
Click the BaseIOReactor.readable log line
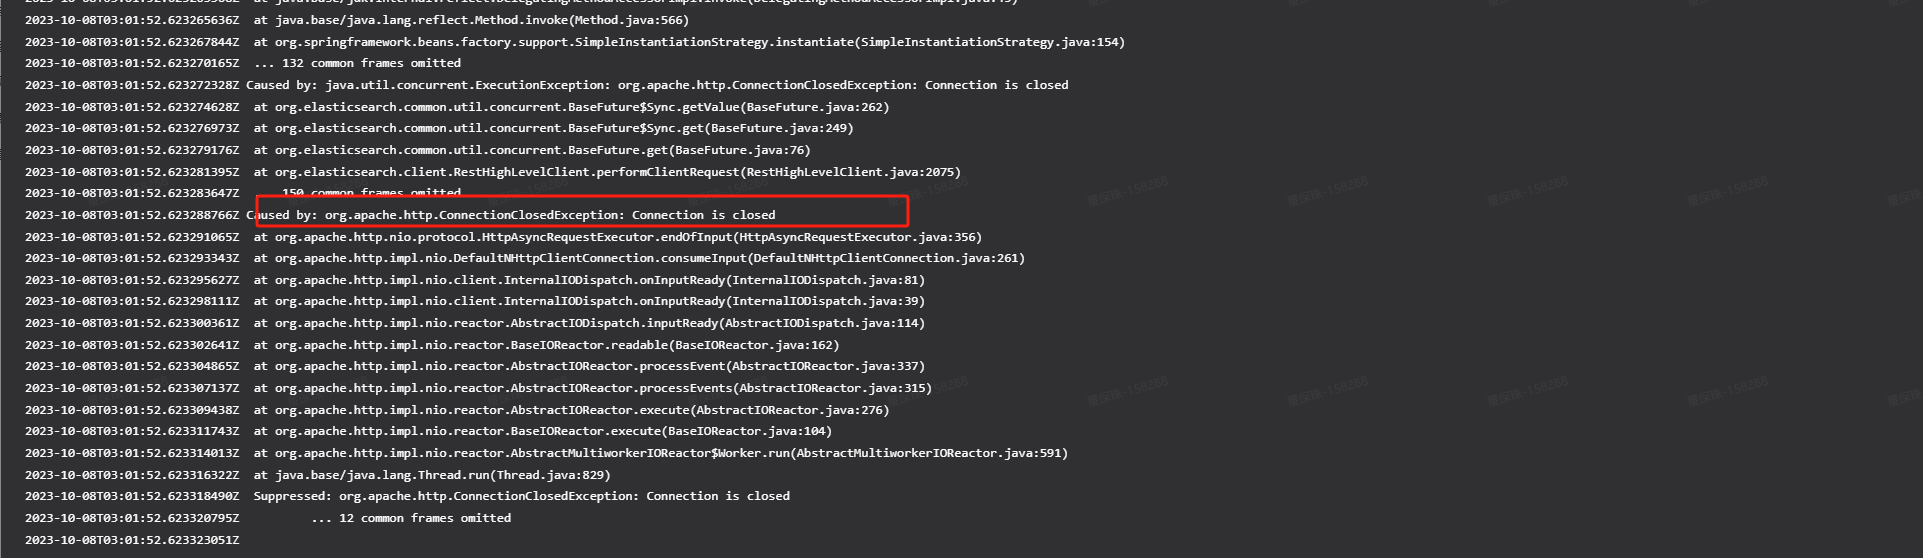click(x=432, y=345)
